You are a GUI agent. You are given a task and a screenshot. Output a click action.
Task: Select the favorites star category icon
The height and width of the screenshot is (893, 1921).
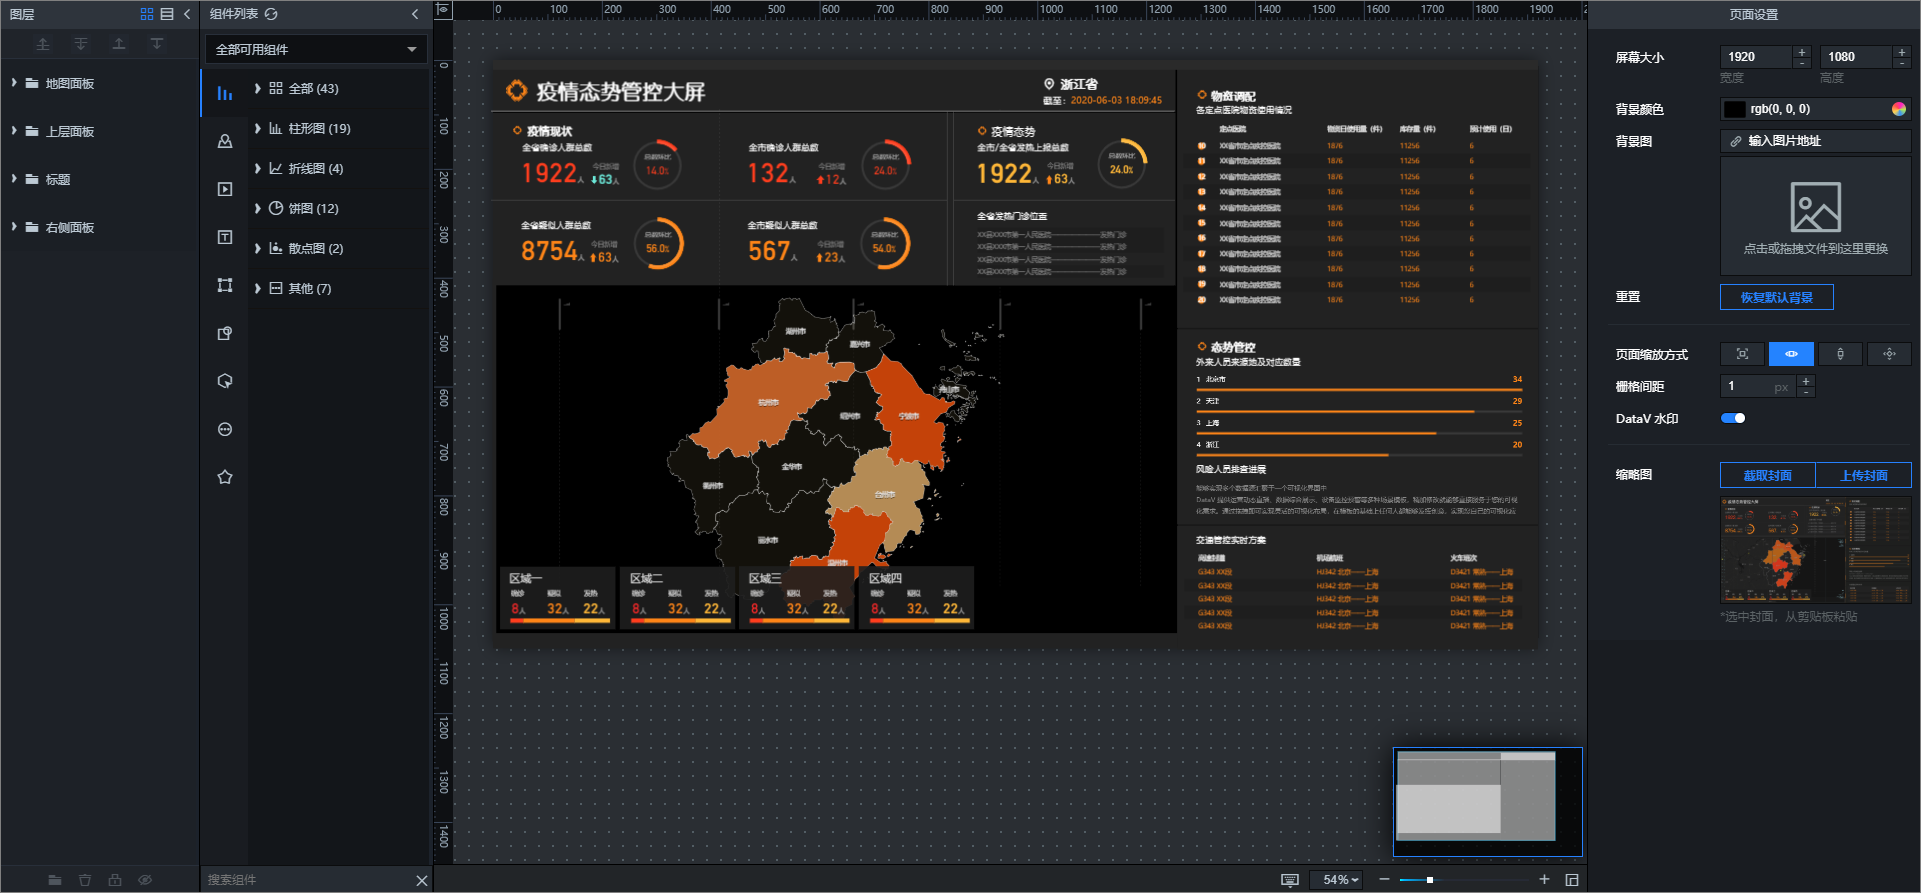(x=225, y=477)
